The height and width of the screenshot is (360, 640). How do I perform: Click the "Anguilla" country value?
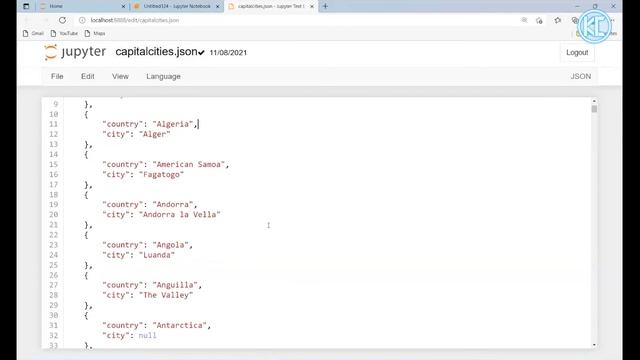click(x=175, y=285)
